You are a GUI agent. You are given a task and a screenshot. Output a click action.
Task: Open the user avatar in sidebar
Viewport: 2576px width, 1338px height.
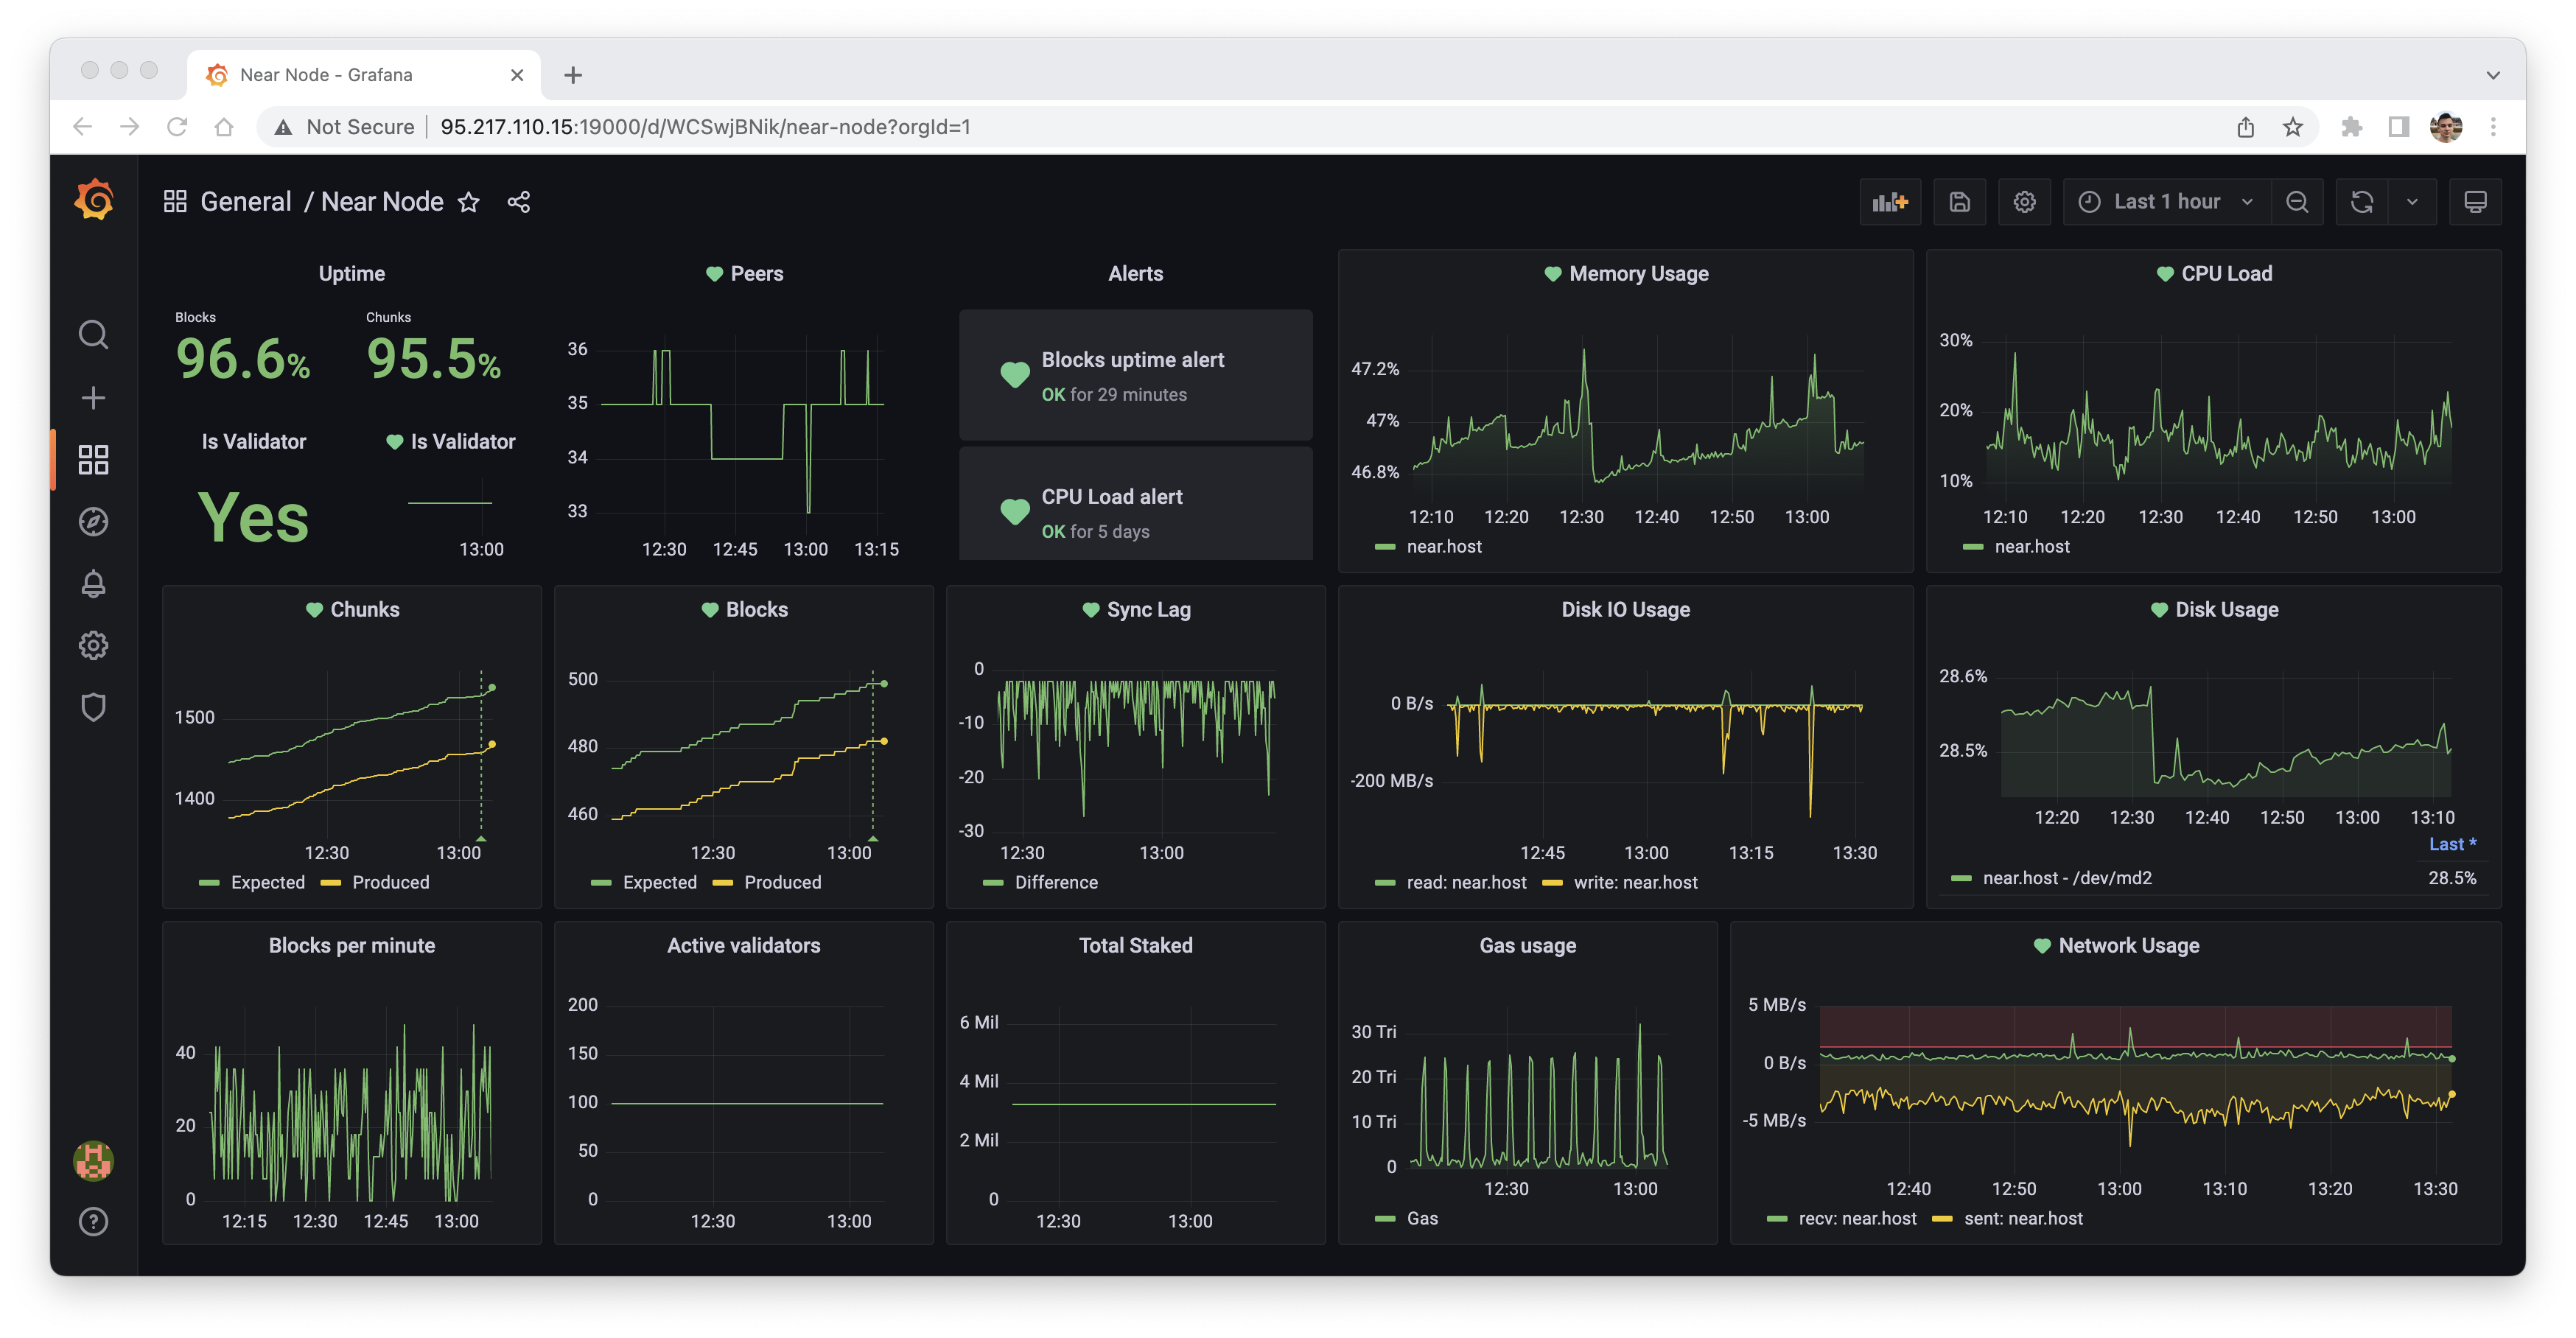tap(93, 1161)
